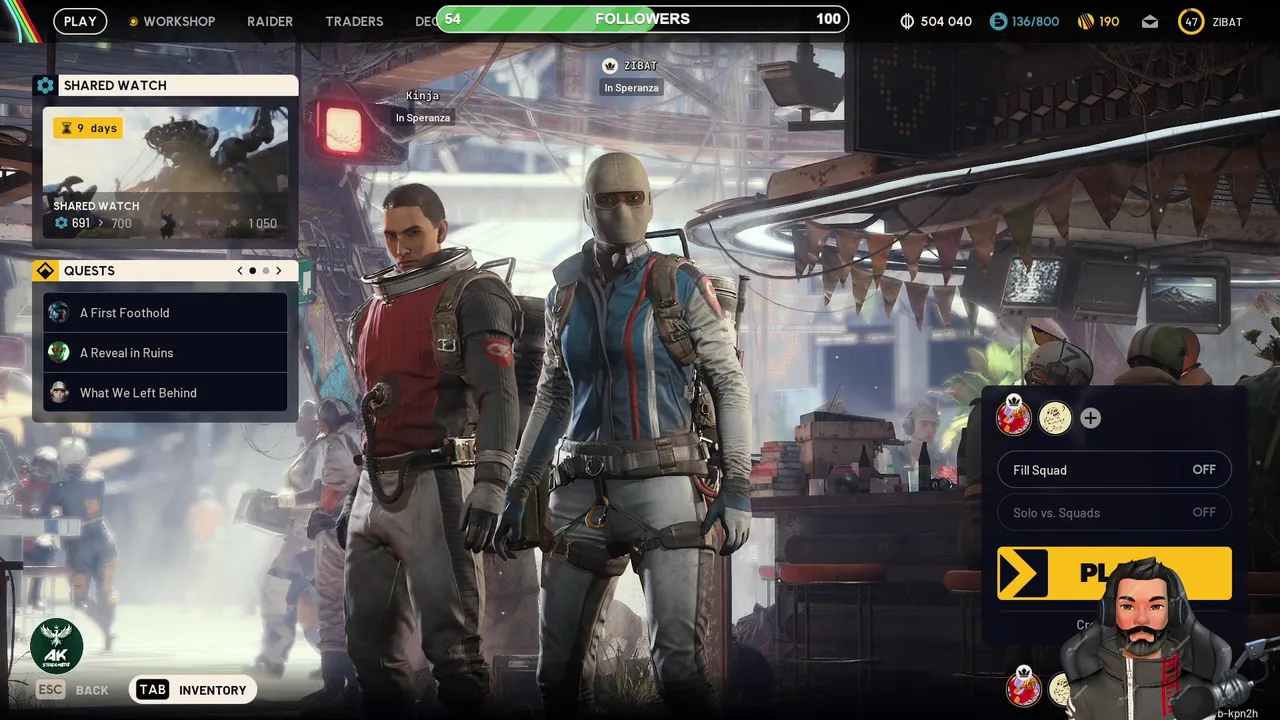Viewport: 1280px width, 720px height.
Task: Add a squad member with plus icon
Action: click(x=1090, y=419)
